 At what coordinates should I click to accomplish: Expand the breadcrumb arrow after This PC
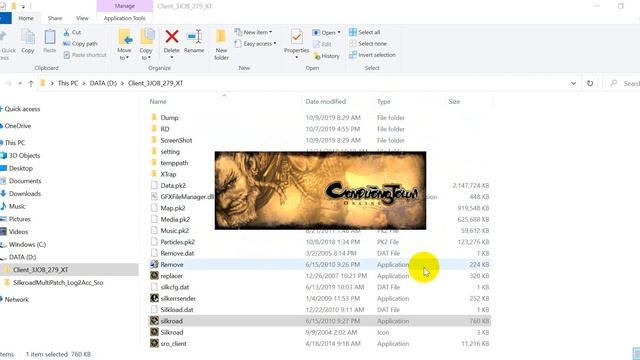(84, 83)
